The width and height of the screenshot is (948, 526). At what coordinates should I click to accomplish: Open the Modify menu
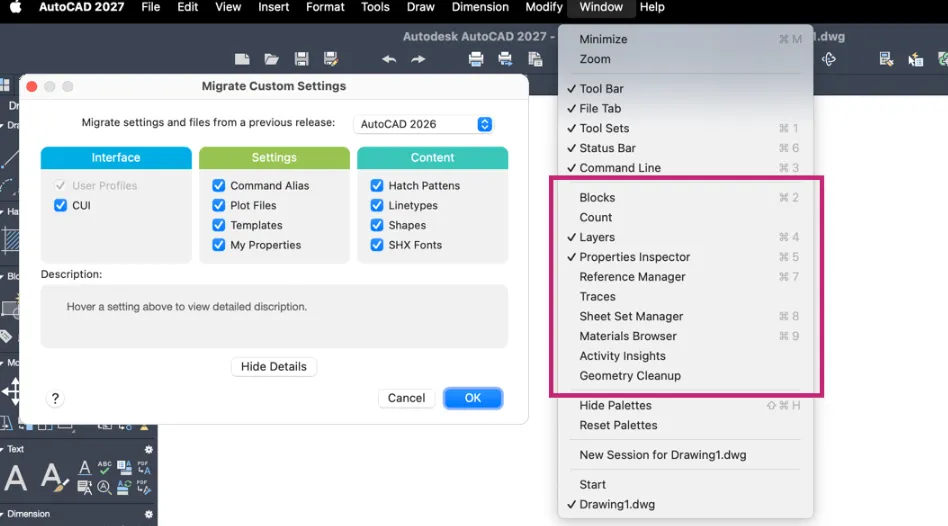544,7
